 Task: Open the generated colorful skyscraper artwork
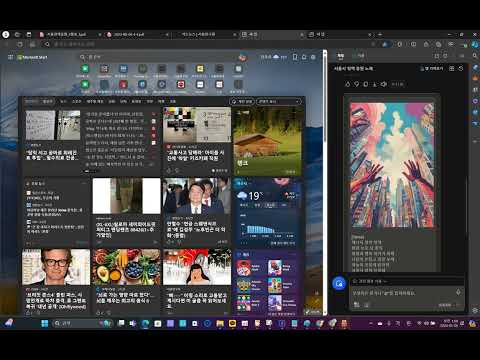click(392, 165)
